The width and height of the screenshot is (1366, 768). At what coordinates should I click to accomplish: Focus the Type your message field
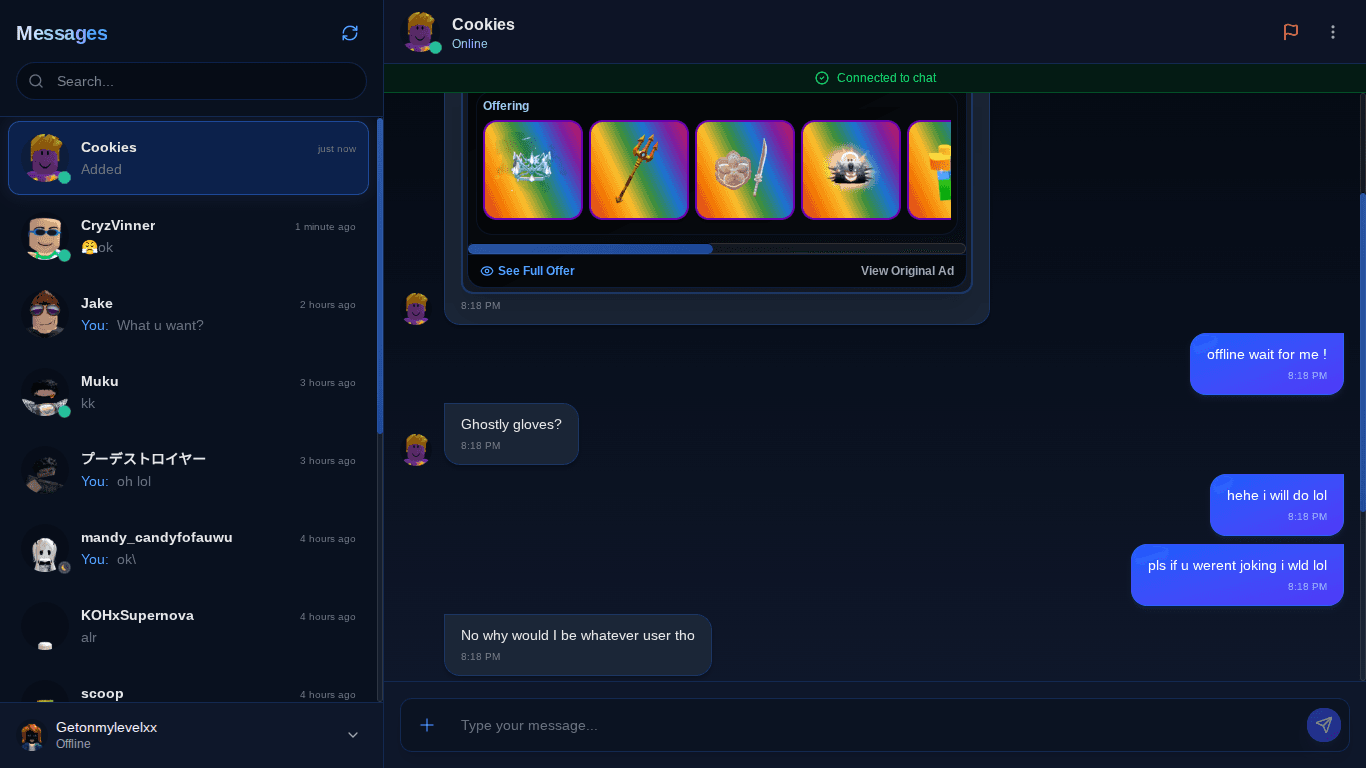point(875,725)
